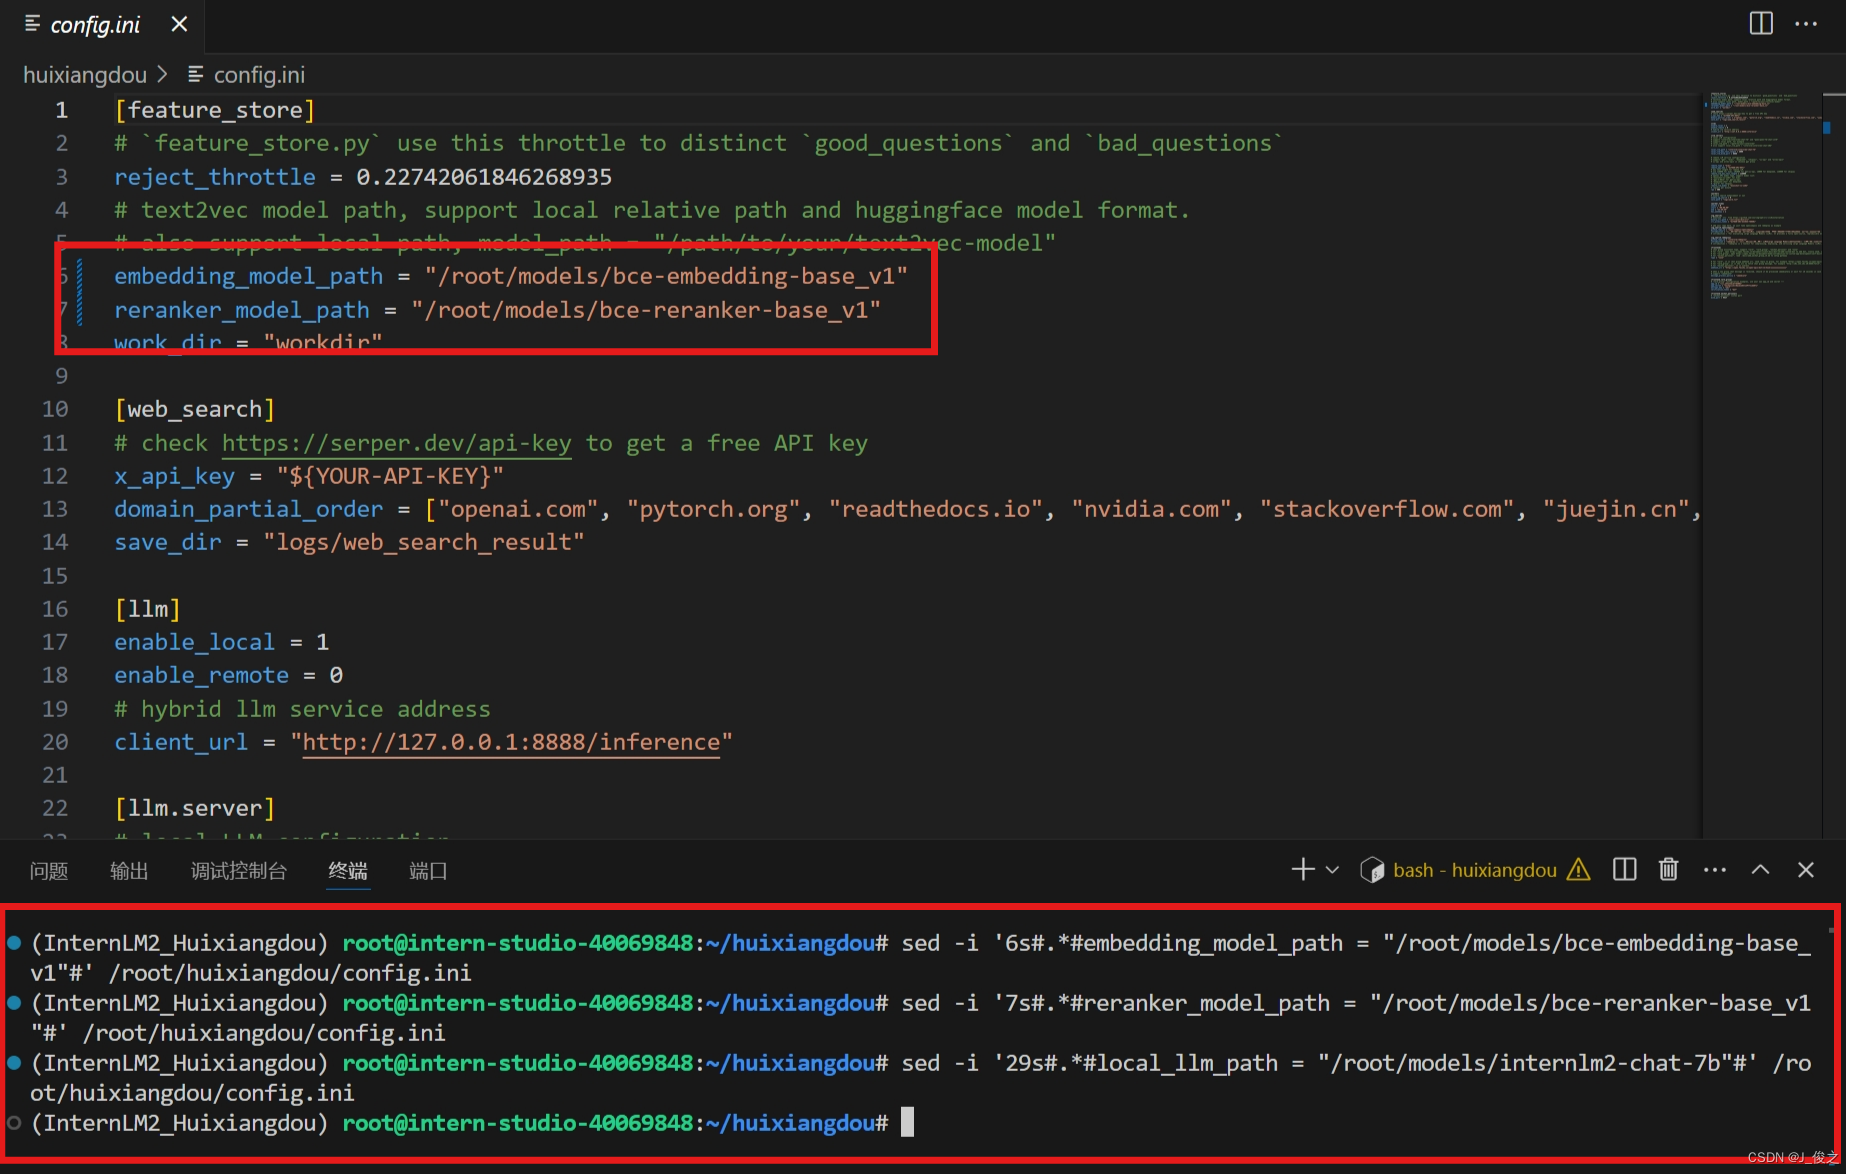Click the enable_local = 1 line
Screen dimensions: 1856x1174
point(222,642)
